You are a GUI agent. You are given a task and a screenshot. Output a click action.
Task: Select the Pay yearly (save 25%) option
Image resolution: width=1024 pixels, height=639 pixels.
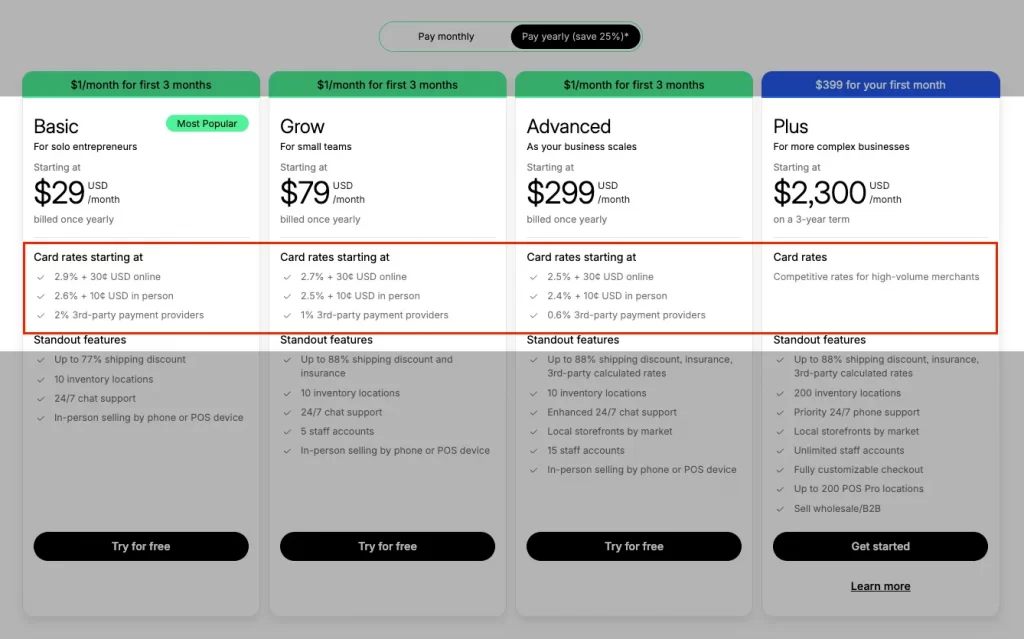point(573,36)
